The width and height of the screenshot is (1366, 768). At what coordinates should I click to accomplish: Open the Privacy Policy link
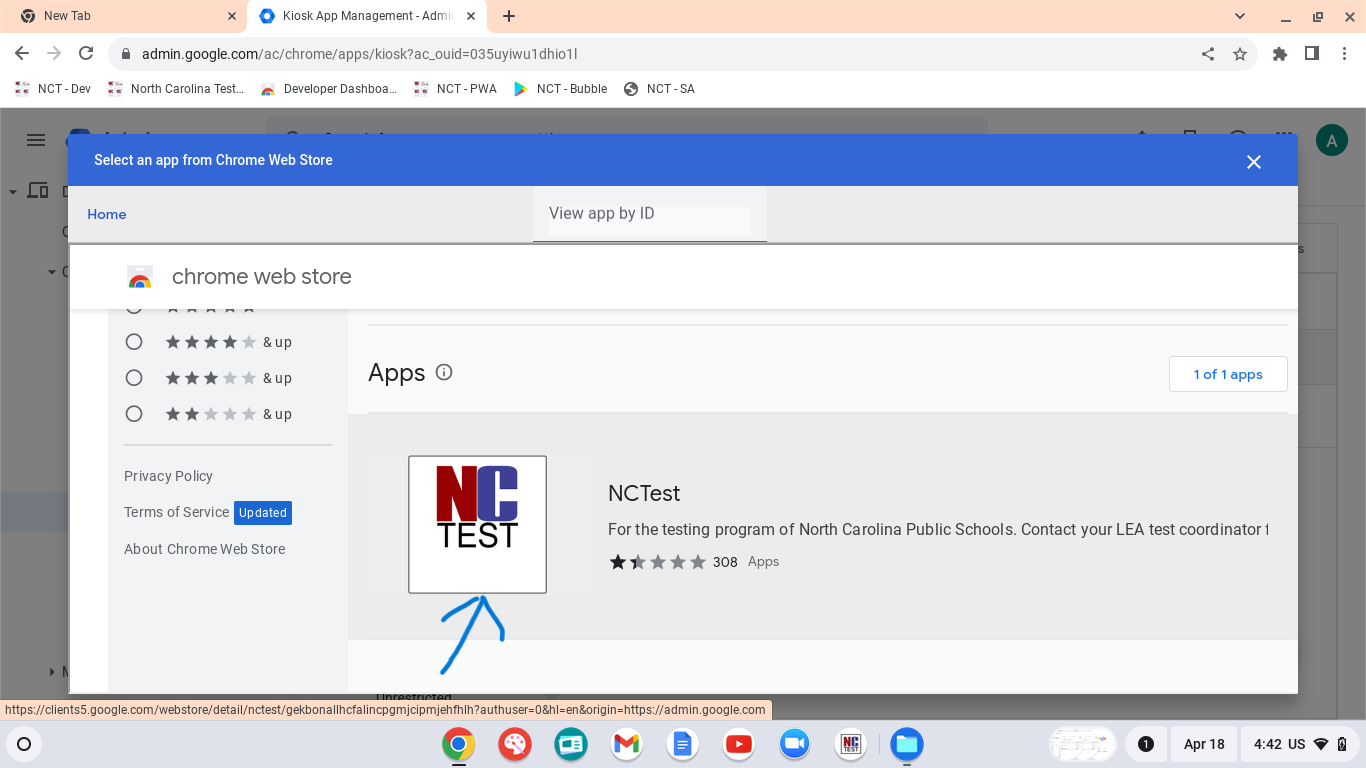[x=168, y=476]
